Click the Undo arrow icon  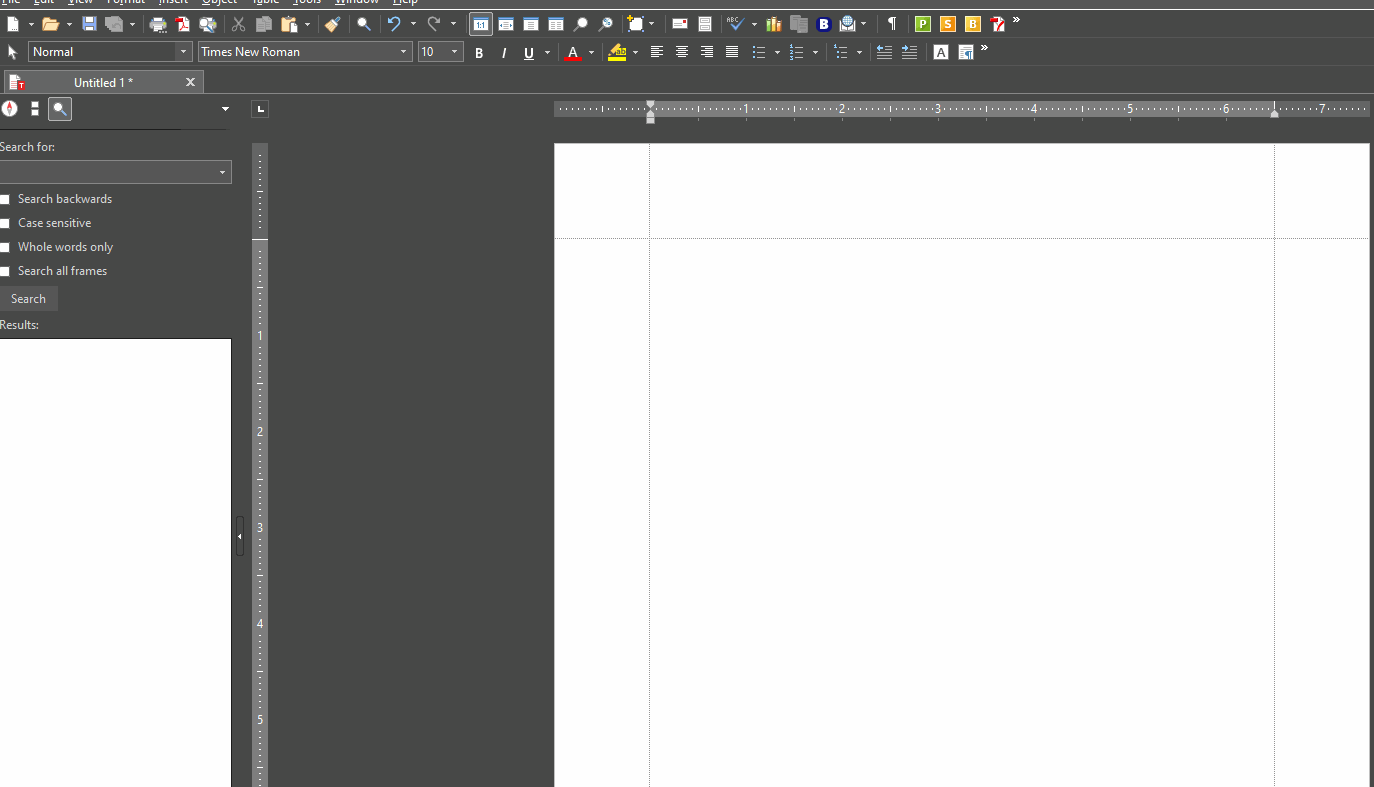coord(394,24)
